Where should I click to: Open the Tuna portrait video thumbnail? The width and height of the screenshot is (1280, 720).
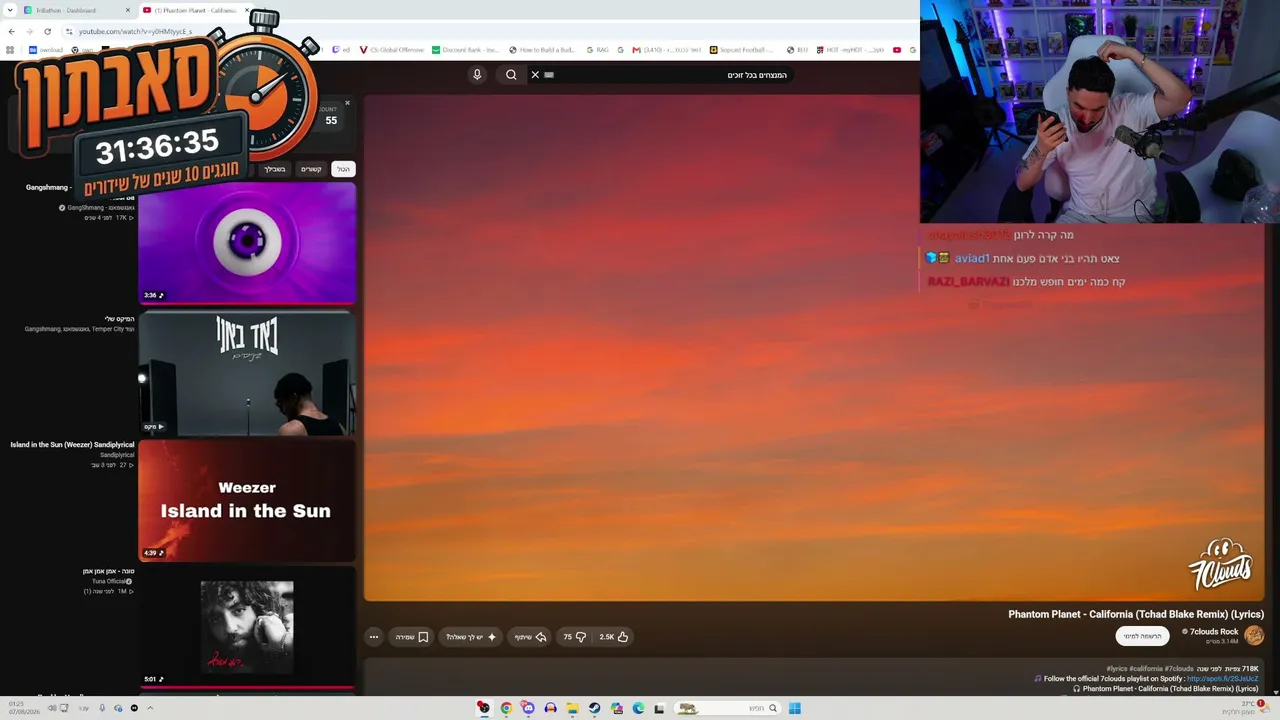point(247,627)
